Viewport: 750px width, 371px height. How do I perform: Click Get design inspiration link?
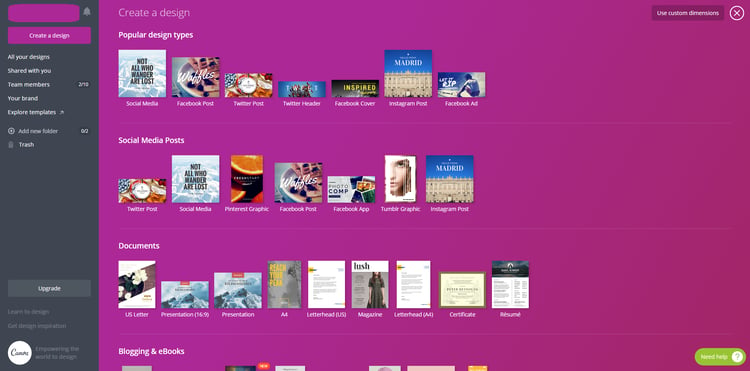tap(37, 326)
